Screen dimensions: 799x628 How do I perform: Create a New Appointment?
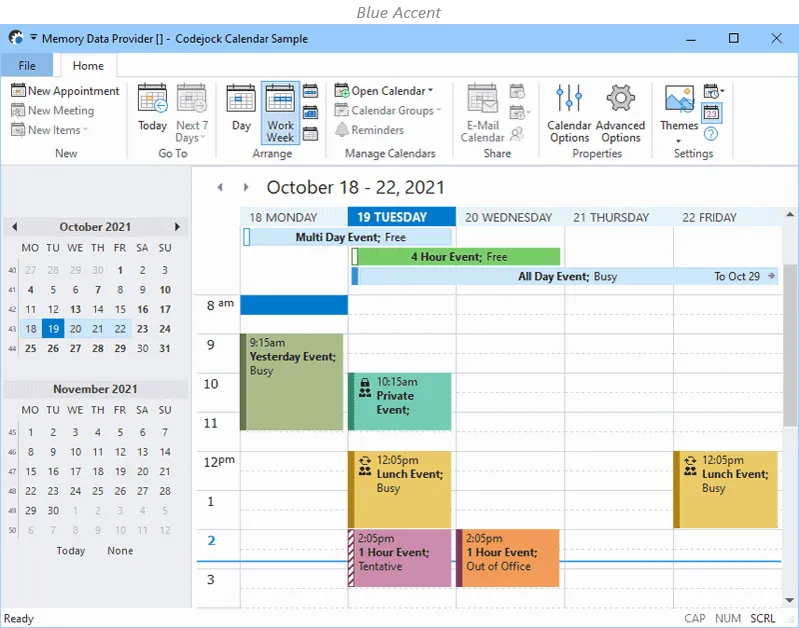coord(65,91)
